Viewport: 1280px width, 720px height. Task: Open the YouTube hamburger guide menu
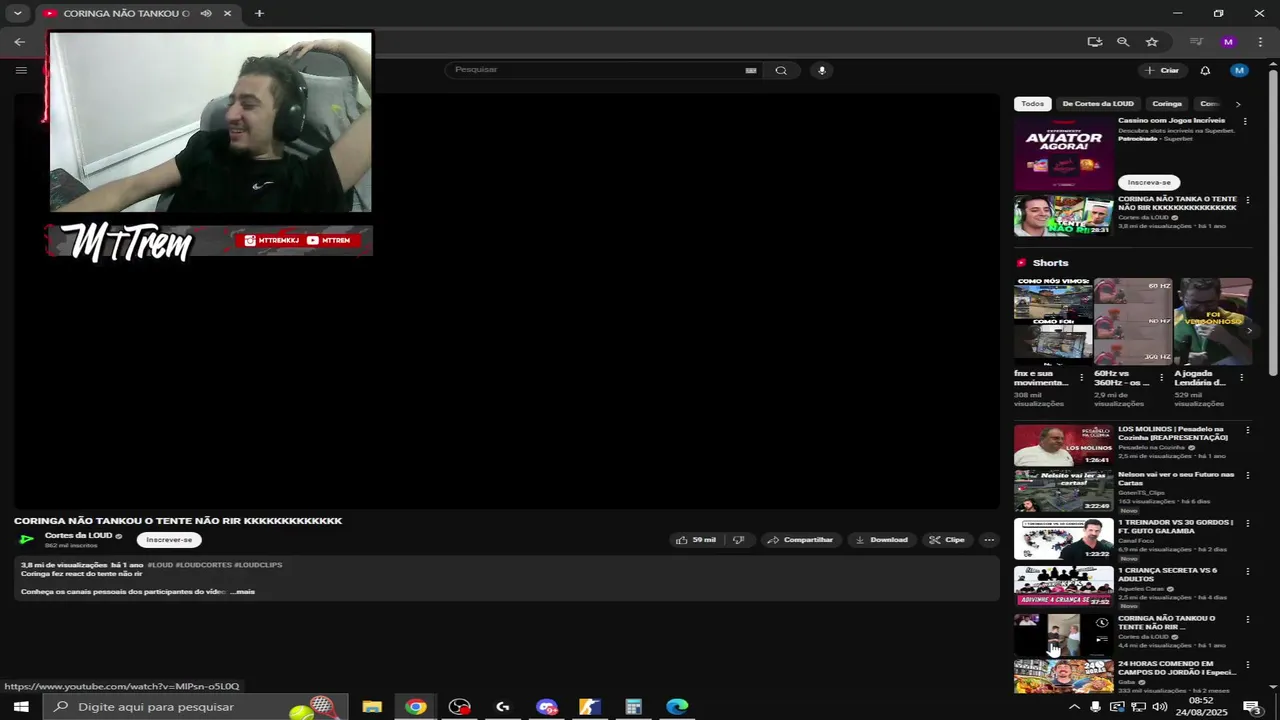point(21,70)
